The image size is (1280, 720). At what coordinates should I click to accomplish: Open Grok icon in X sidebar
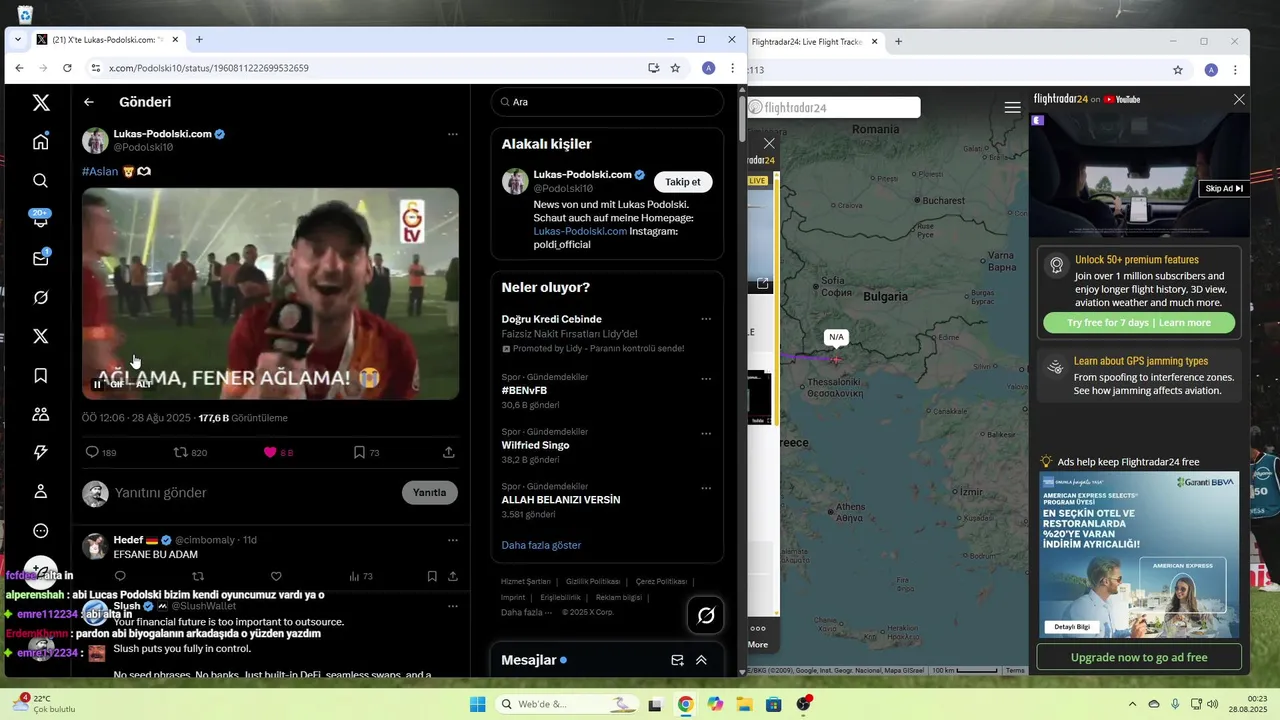click(x=40, y=297)
